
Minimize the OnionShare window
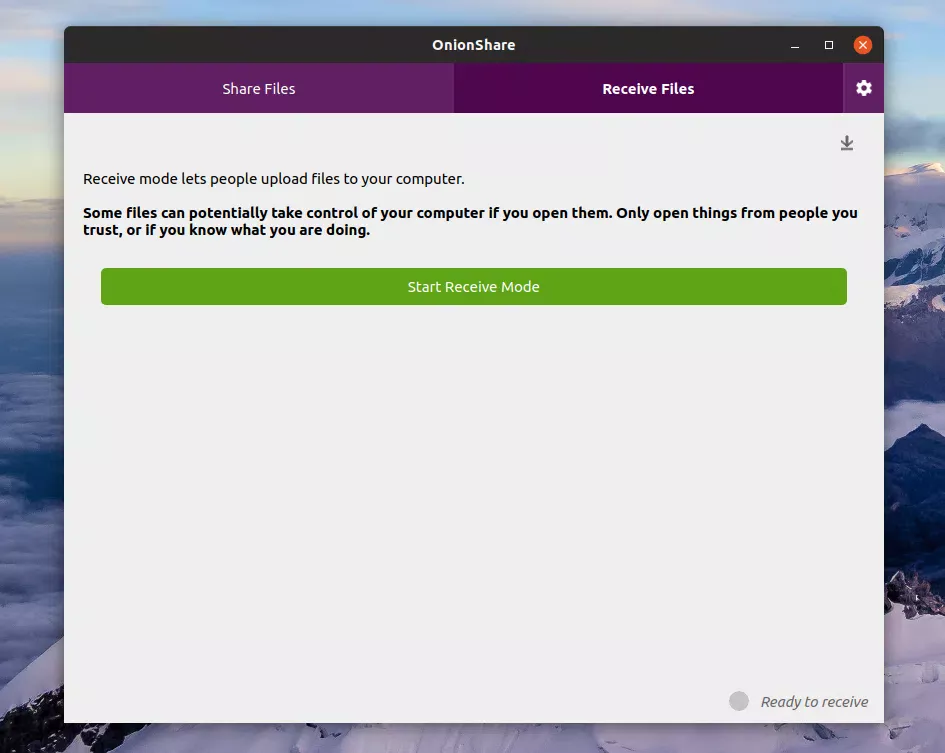click(795, 45)
